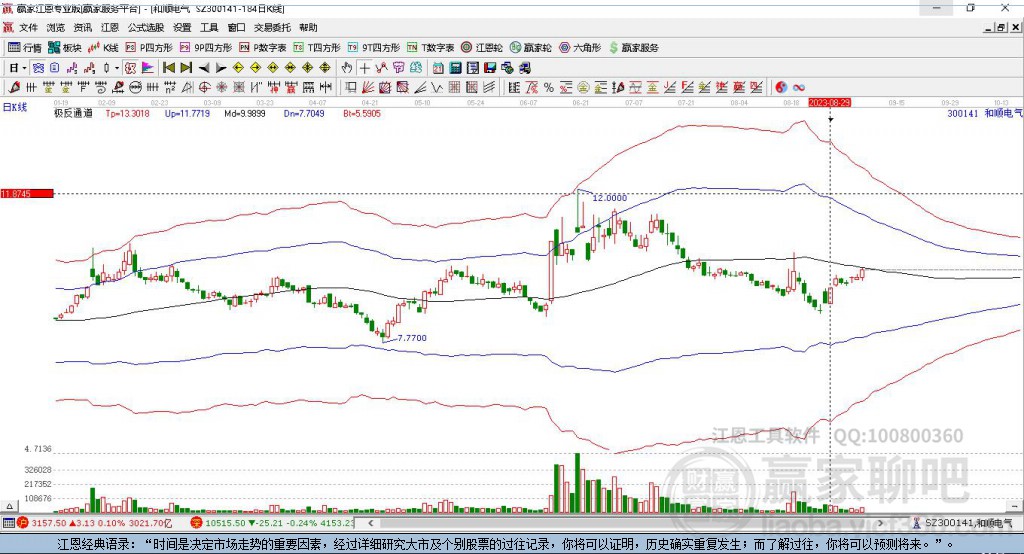
Task: Open the P四方形 tool
Action: pyautogui.click(x=149, y=48)
